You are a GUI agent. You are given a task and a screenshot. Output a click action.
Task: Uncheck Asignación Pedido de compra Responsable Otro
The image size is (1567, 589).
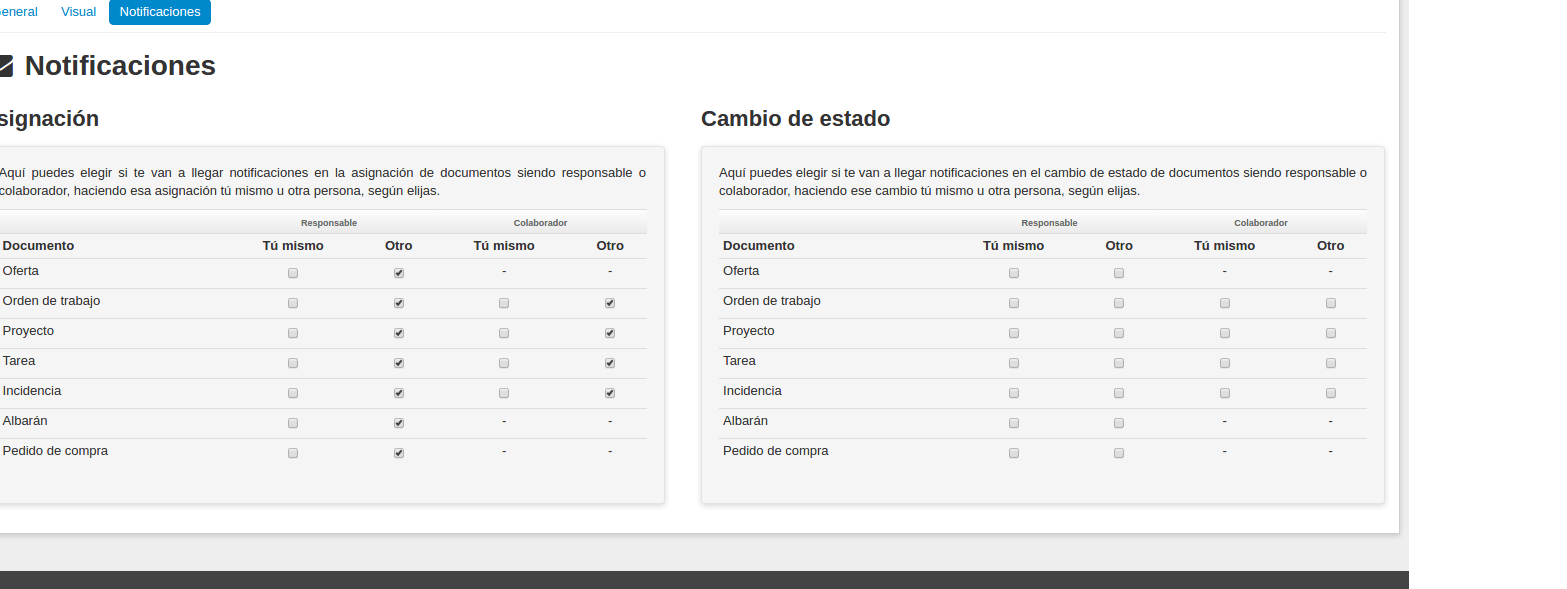pos(399,453)
